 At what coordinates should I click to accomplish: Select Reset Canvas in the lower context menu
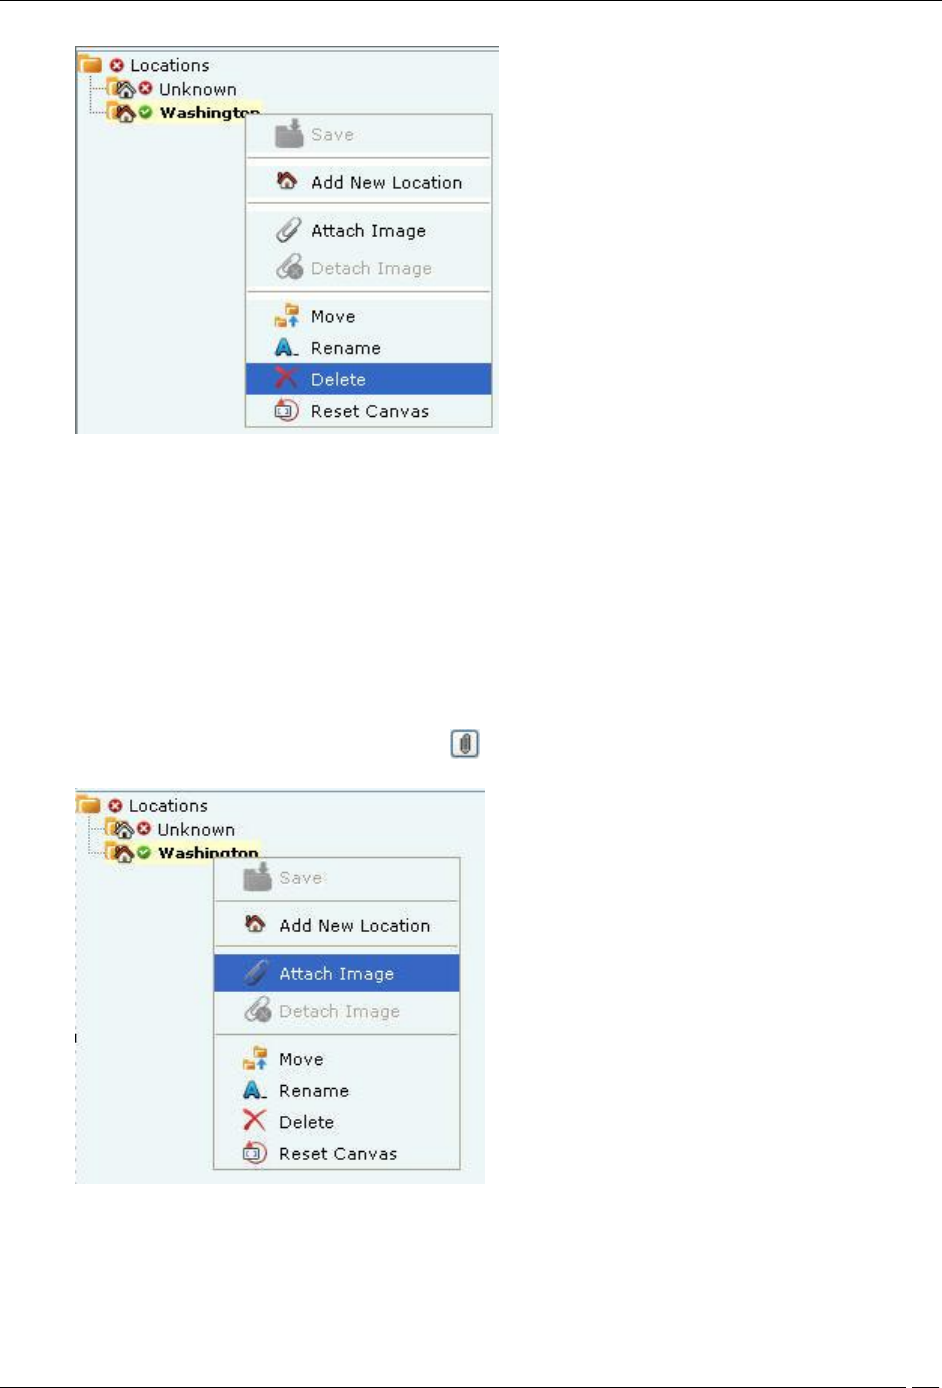337,1153
